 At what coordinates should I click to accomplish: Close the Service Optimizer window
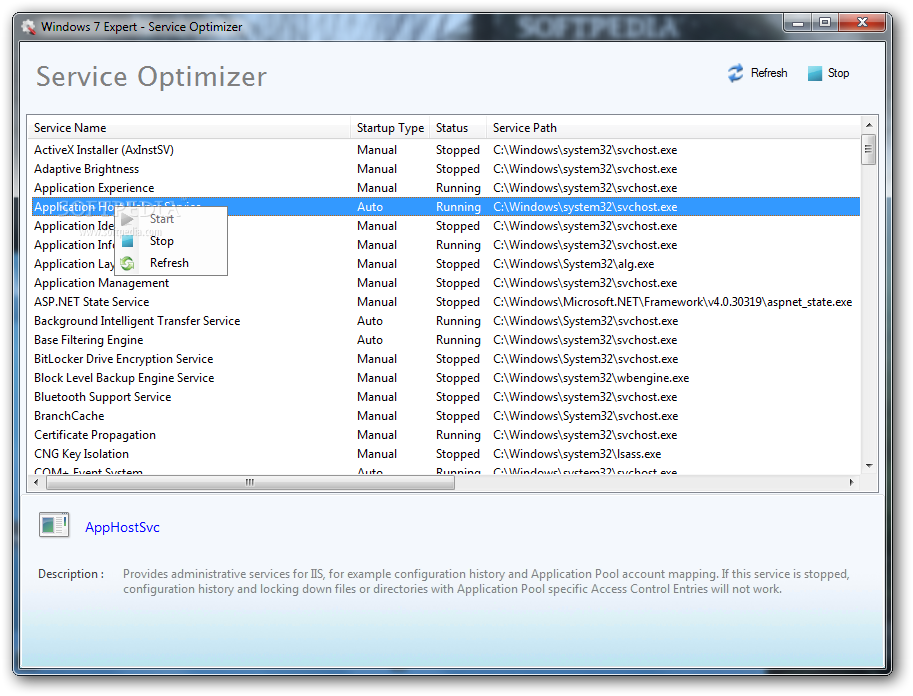862,23
